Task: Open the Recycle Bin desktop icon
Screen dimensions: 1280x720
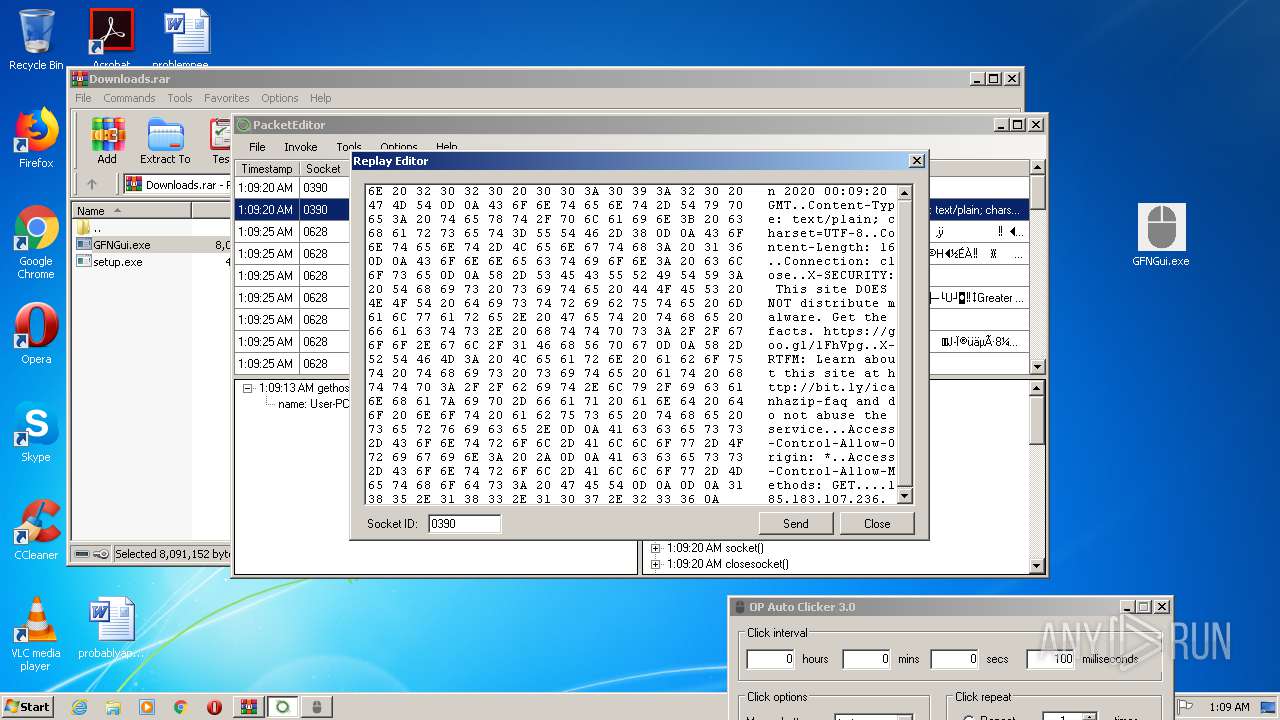Action: [x=36, y=40]
